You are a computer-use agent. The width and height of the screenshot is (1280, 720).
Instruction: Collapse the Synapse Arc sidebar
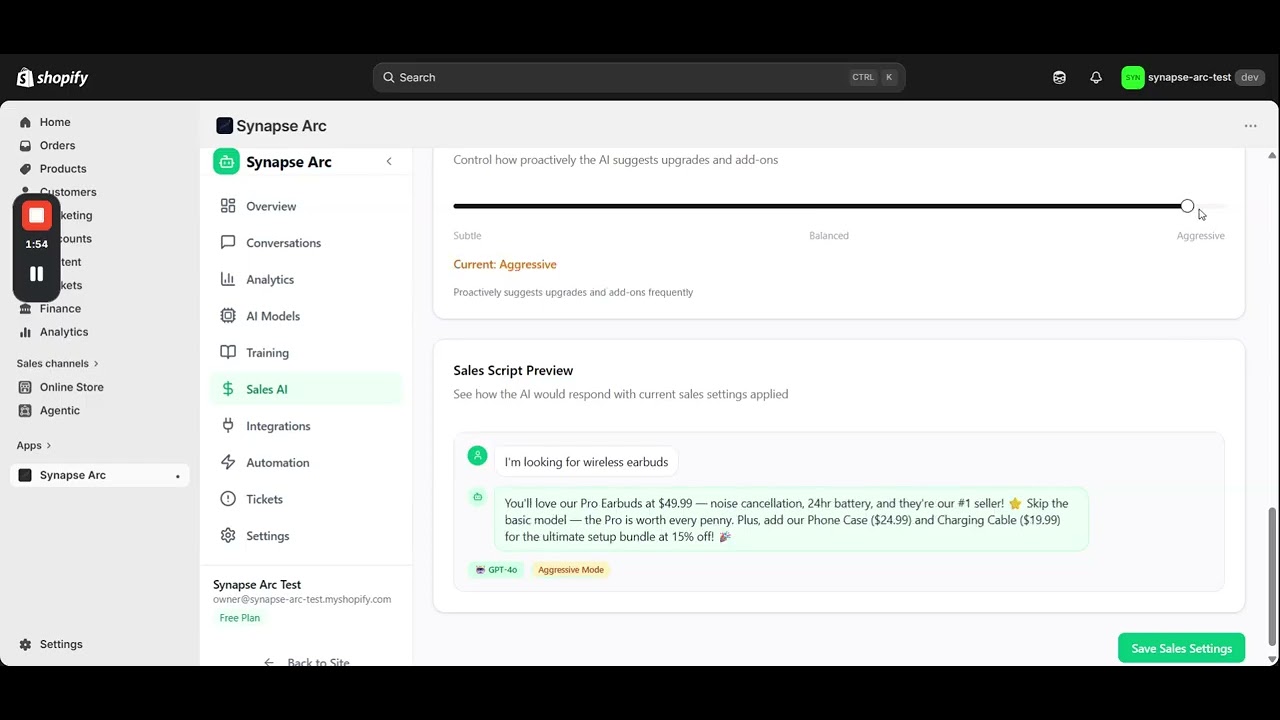pyautogui.click(x=389, y=162)
